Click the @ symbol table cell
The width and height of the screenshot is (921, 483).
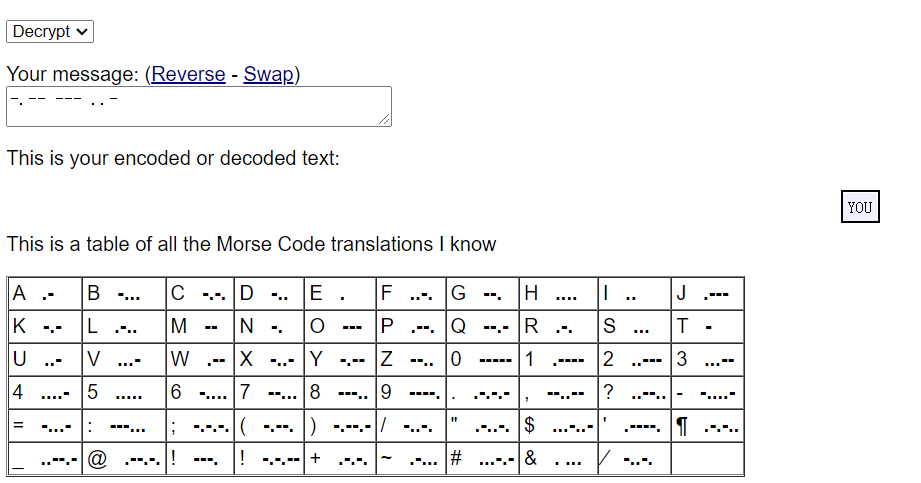[123, 458]
